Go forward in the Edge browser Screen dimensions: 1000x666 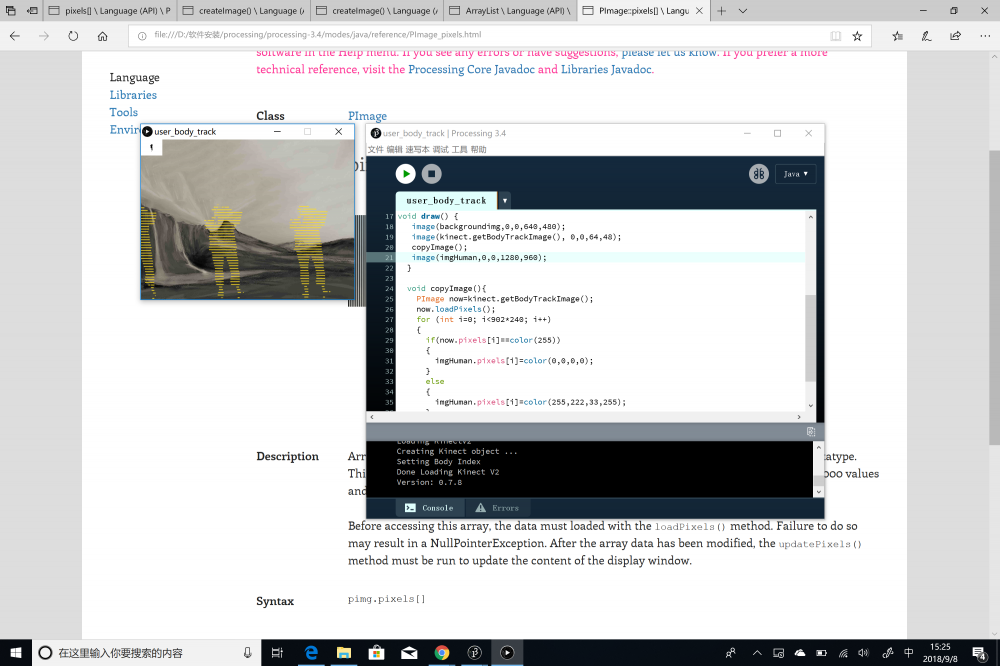[x=44, y=36]
